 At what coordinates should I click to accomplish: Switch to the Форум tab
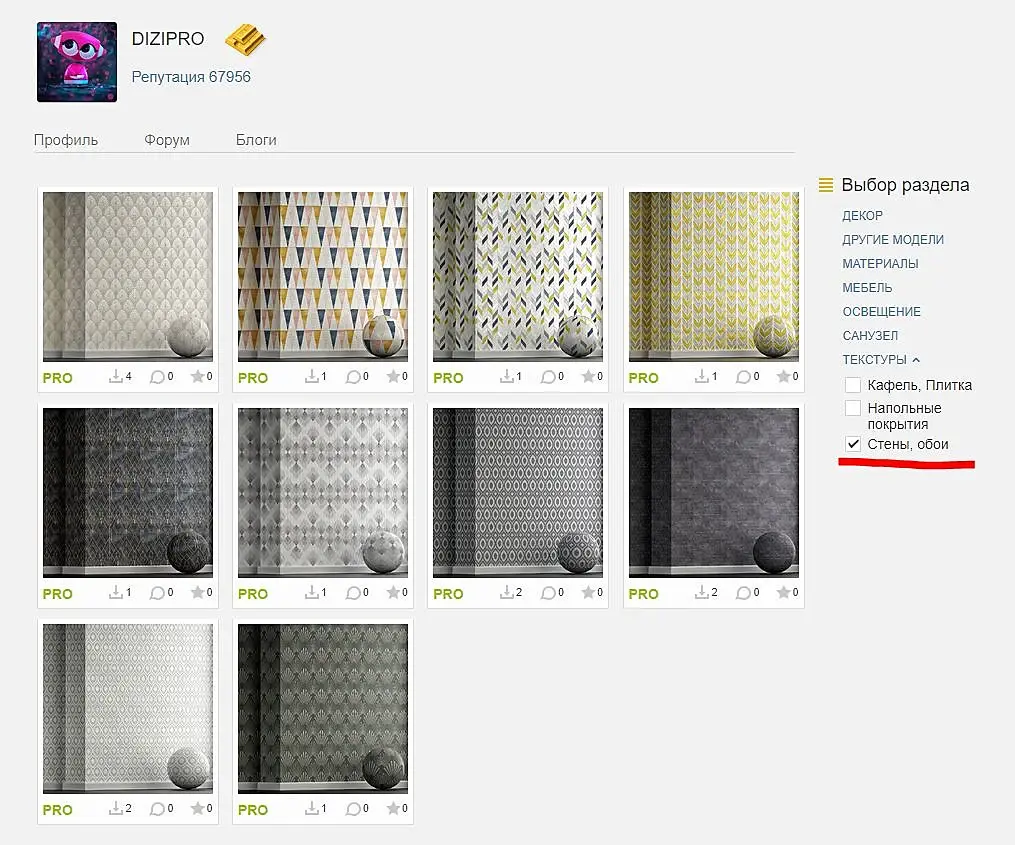tap(167, 140)
